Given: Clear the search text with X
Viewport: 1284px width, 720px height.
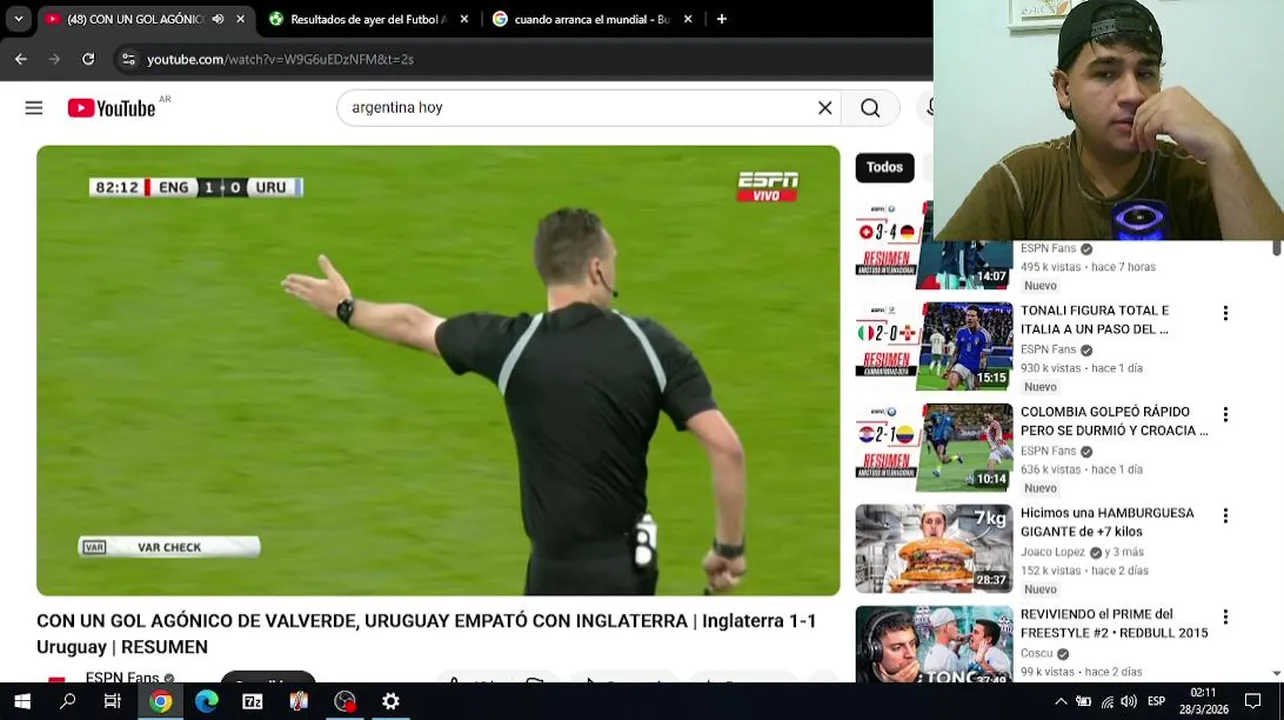Looking at the screenshot, I should click(825, 108).
